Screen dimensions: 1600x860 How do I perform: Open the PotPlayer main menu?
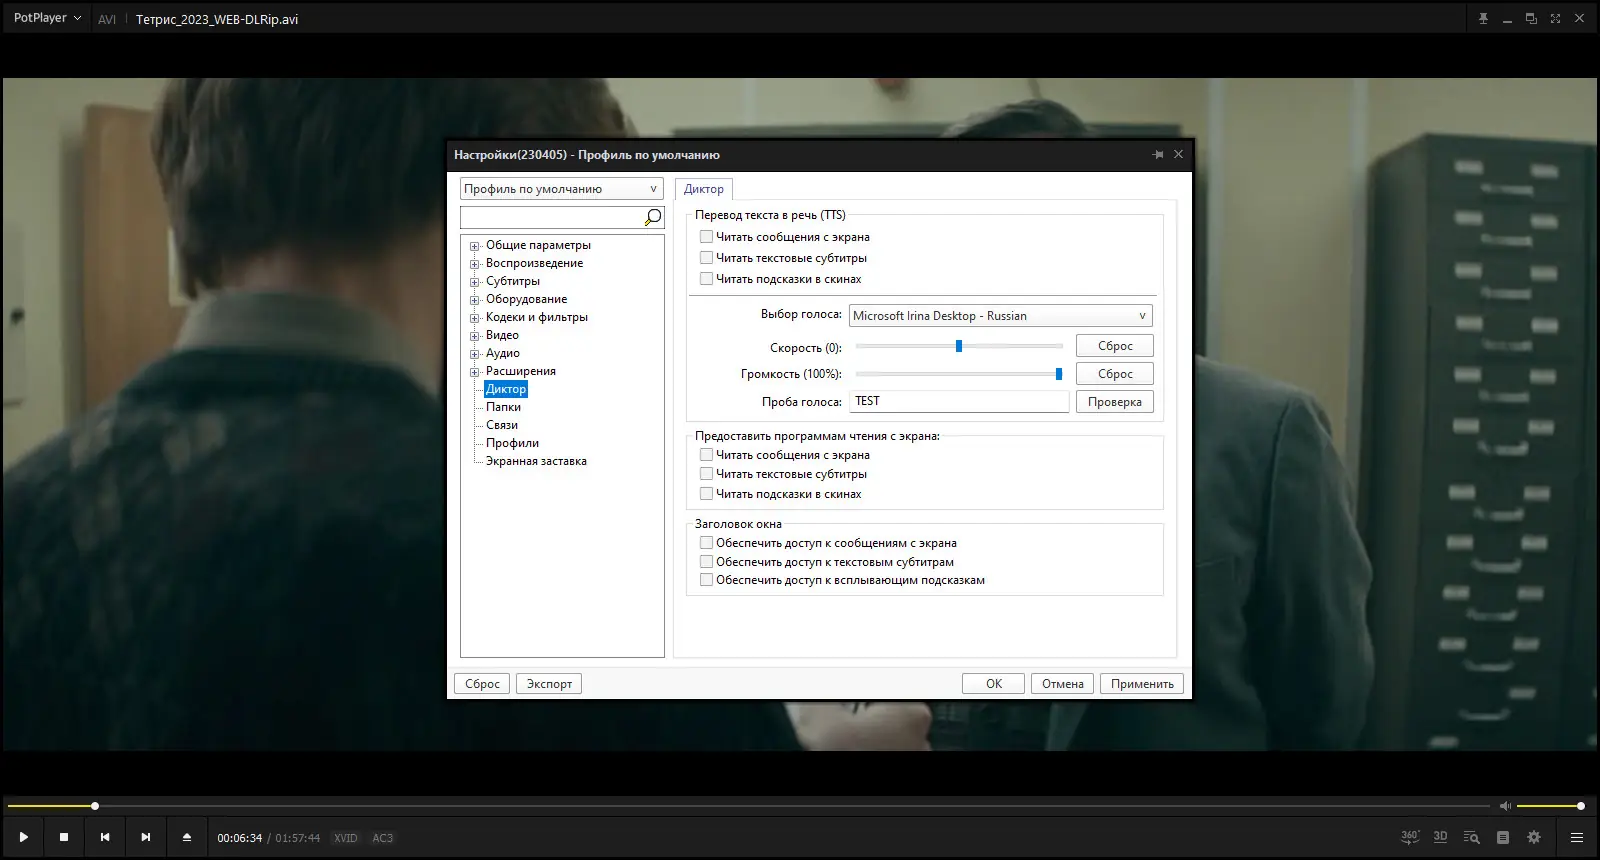point(47,18)
